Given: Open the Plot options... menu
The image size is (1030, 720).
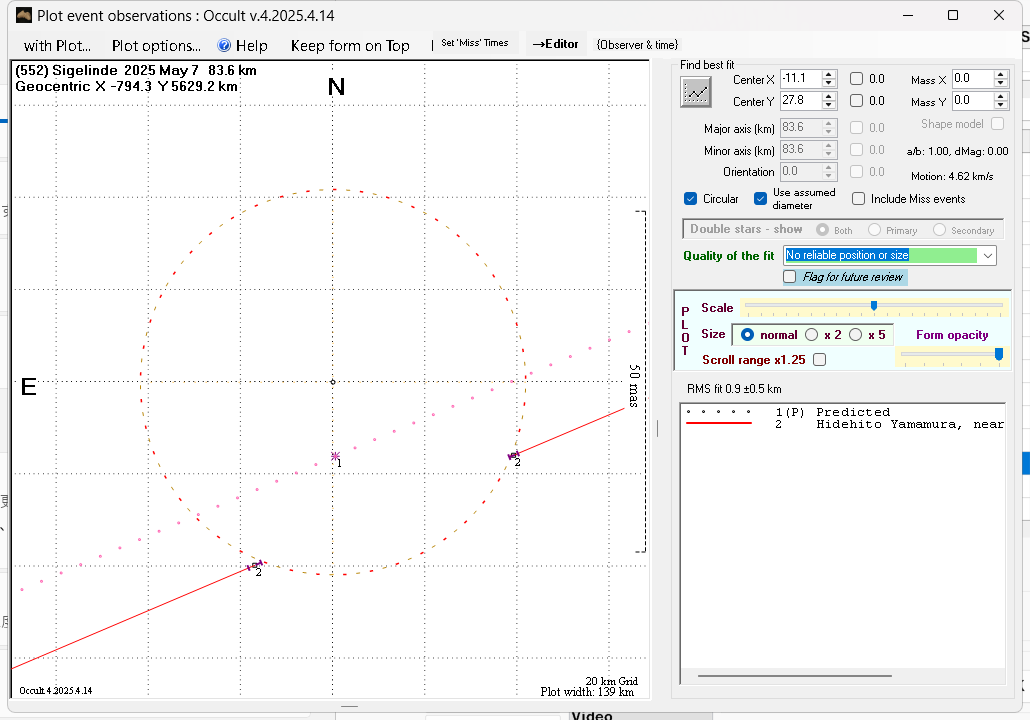Looking at the screenshot, I should point(156,45).
